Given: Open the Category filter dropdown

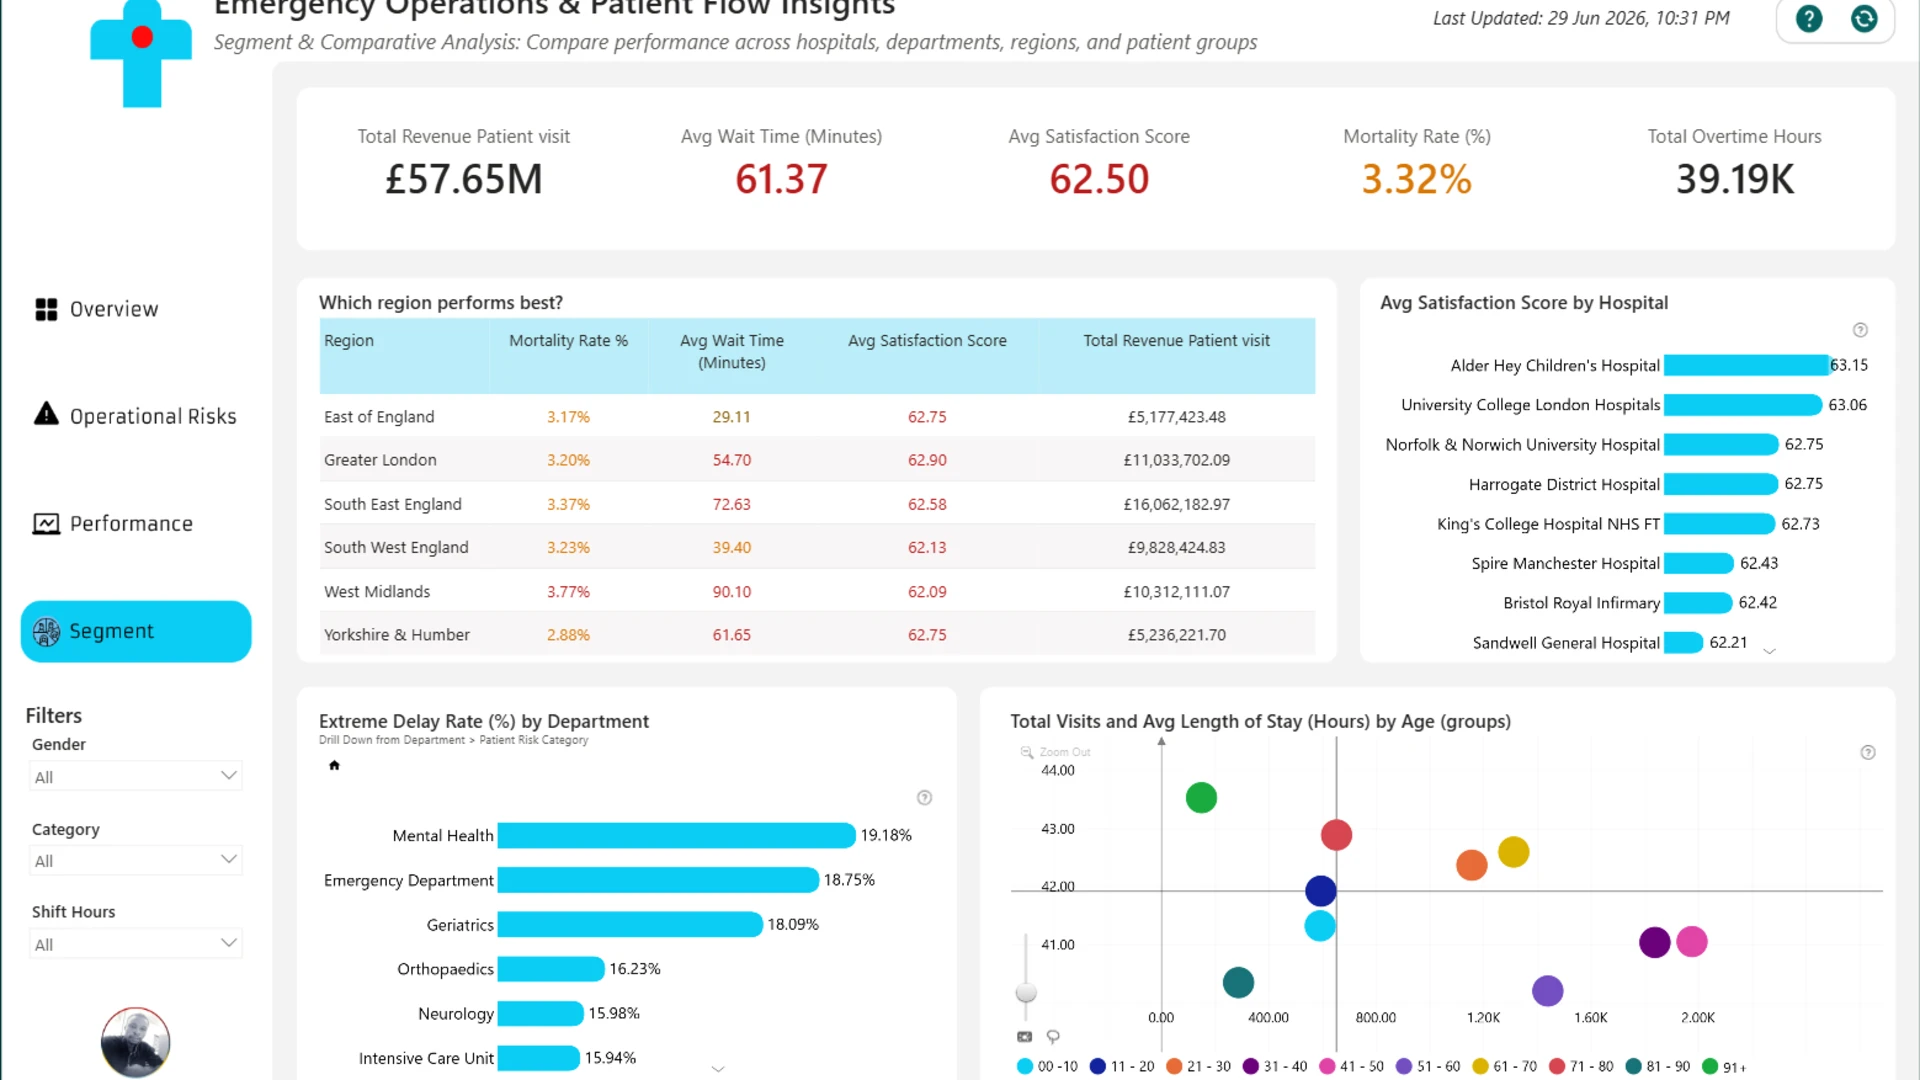Looking at the screenshot, I should [x=136, y=861].
